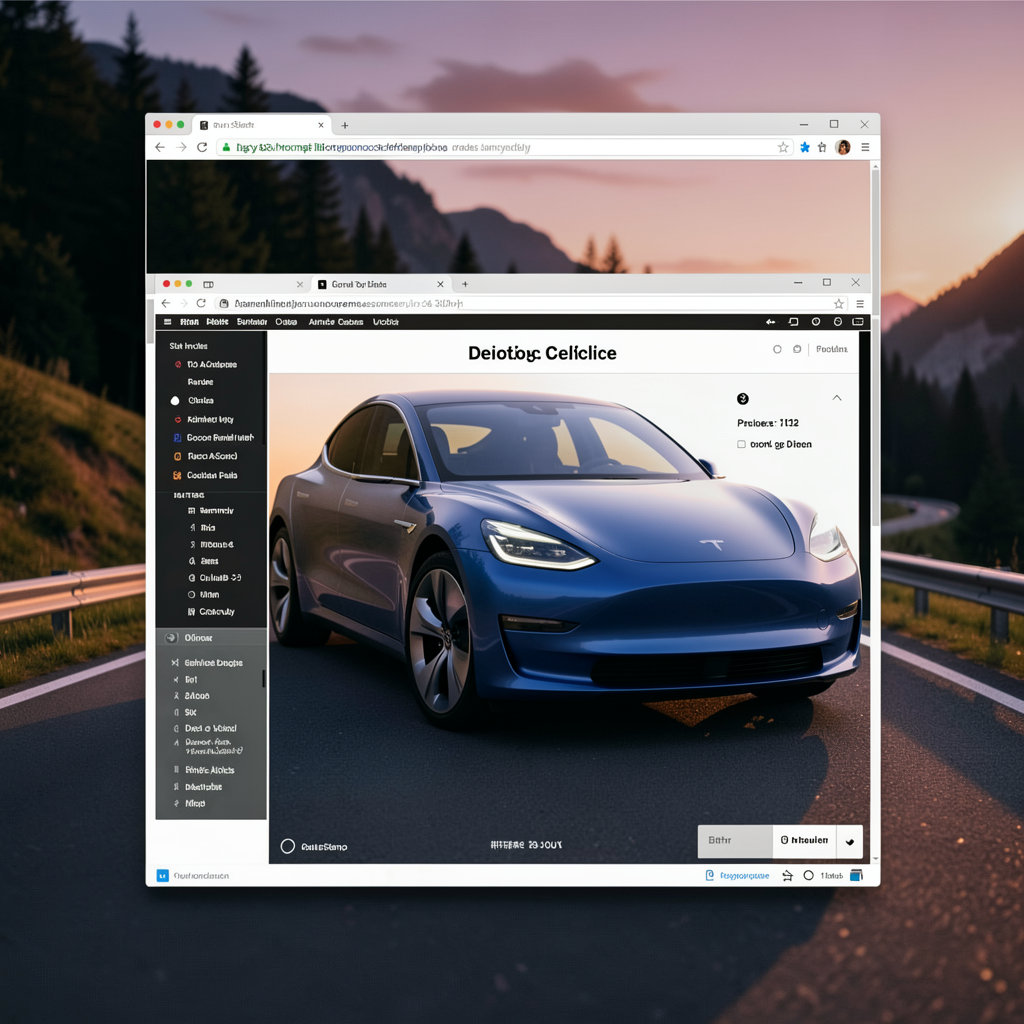The height and width of the screenshot is (1024, 1024).
Task: Click the chat bubble icon beside the Footdna link
Action: click(x=797, y=349)
